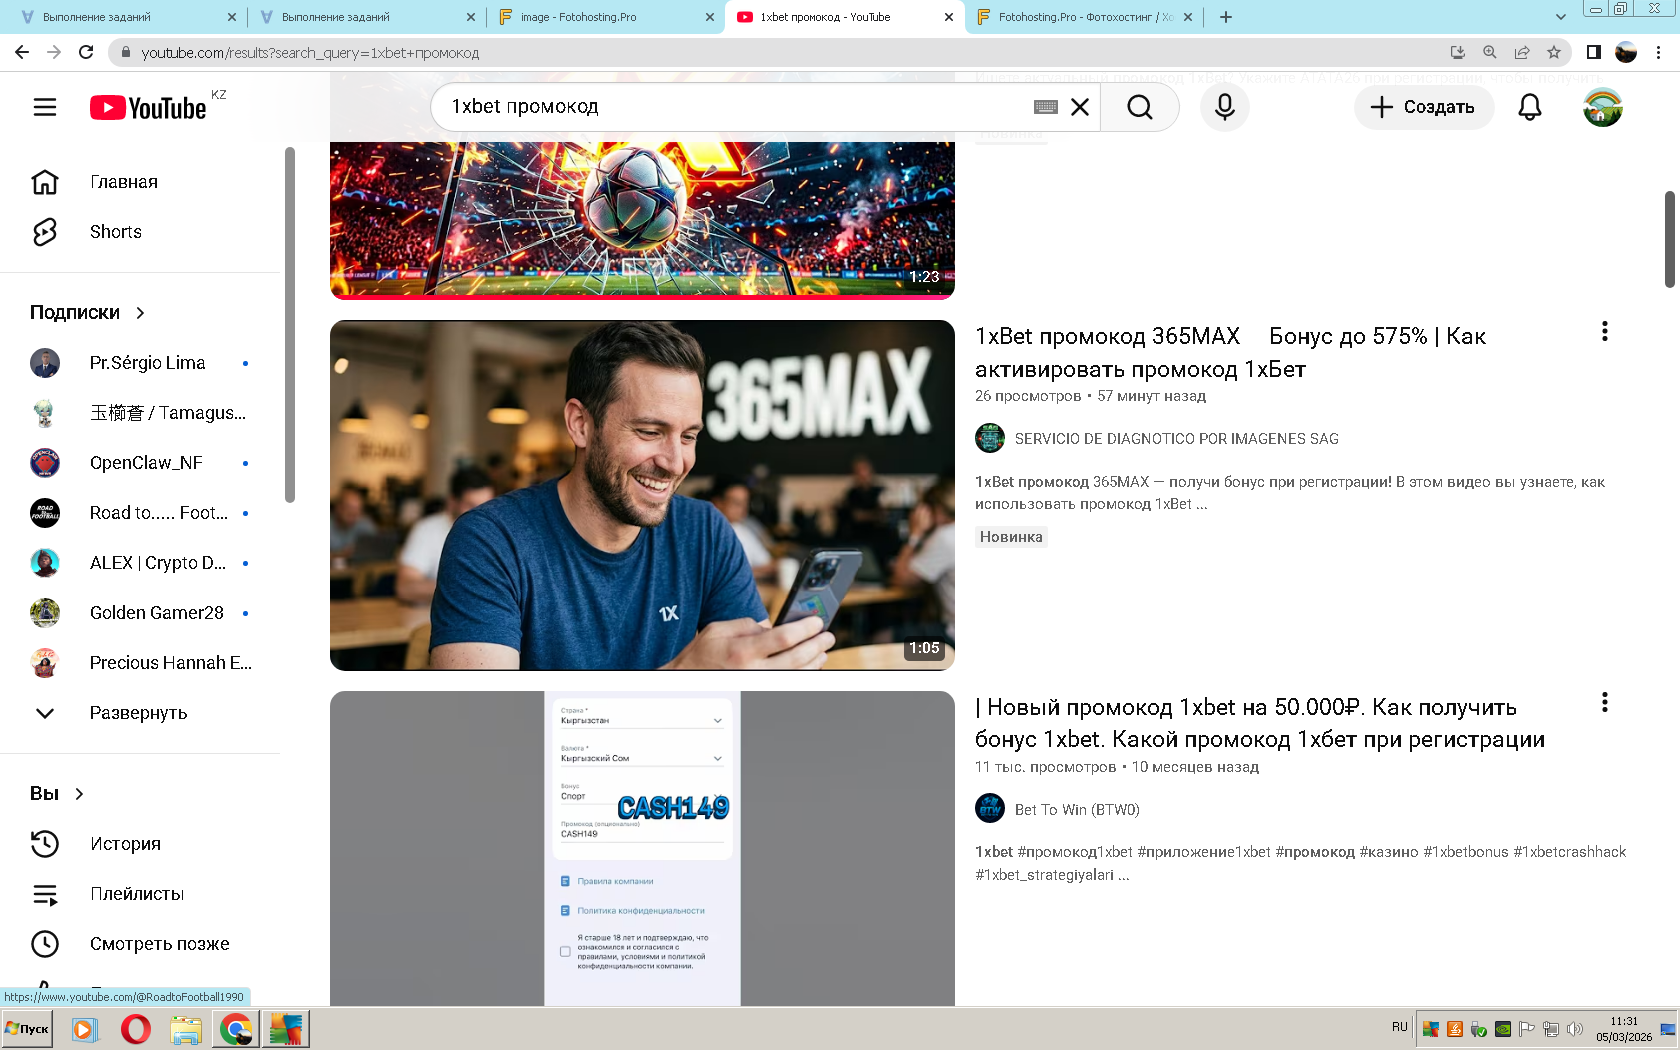Play the 365MAX video thumbnail
This screenshot has width=1680, height=1050.
point(642,495)
